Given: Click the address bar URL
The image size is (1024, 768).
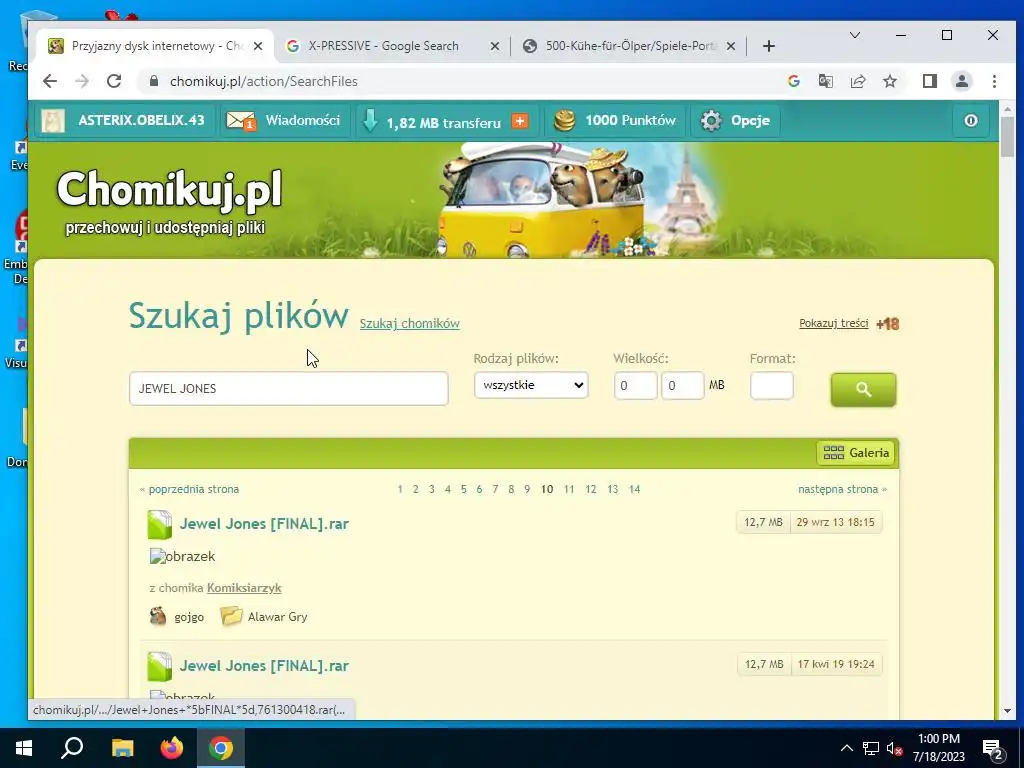Looking at the screenshot, I should [263, 81].
